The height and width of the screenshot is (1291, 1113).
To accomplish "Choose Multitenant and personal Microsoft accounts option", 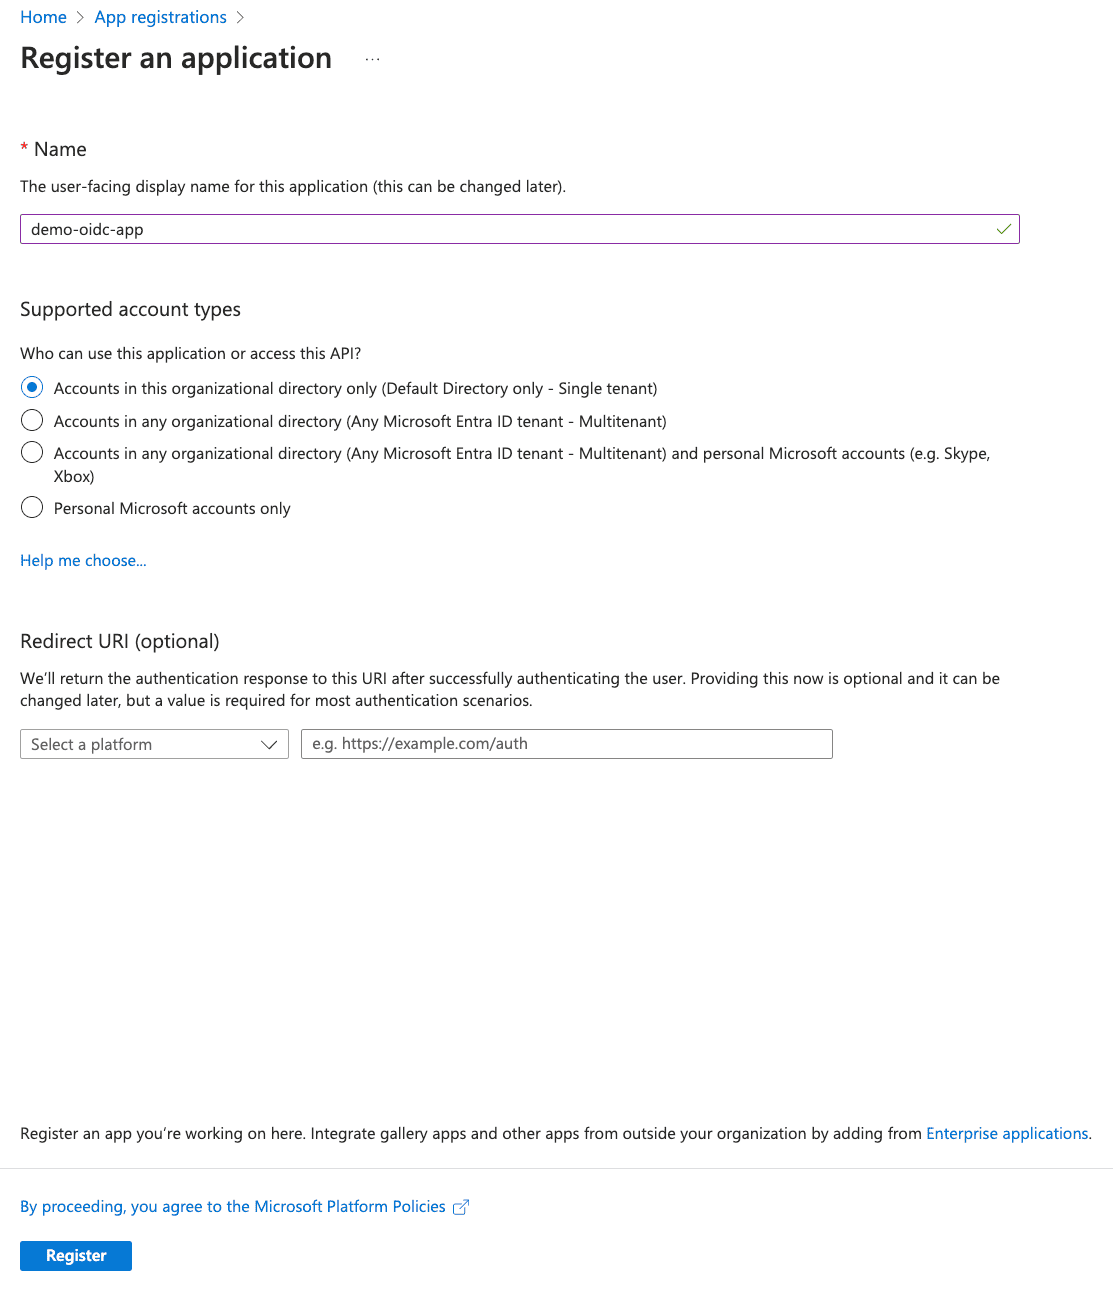I will point(31,452).
